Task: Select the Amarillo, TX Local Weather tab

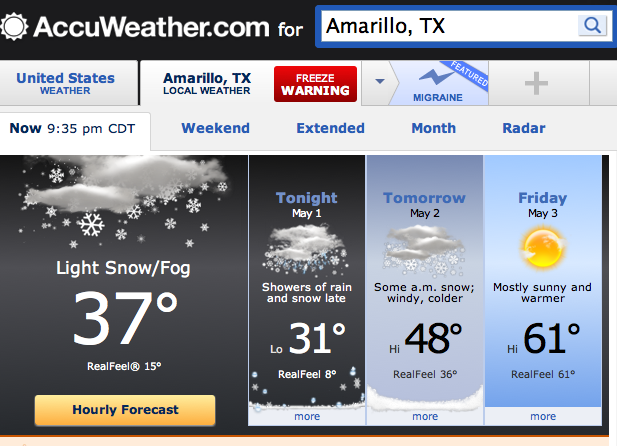Action: click(207, 83)
